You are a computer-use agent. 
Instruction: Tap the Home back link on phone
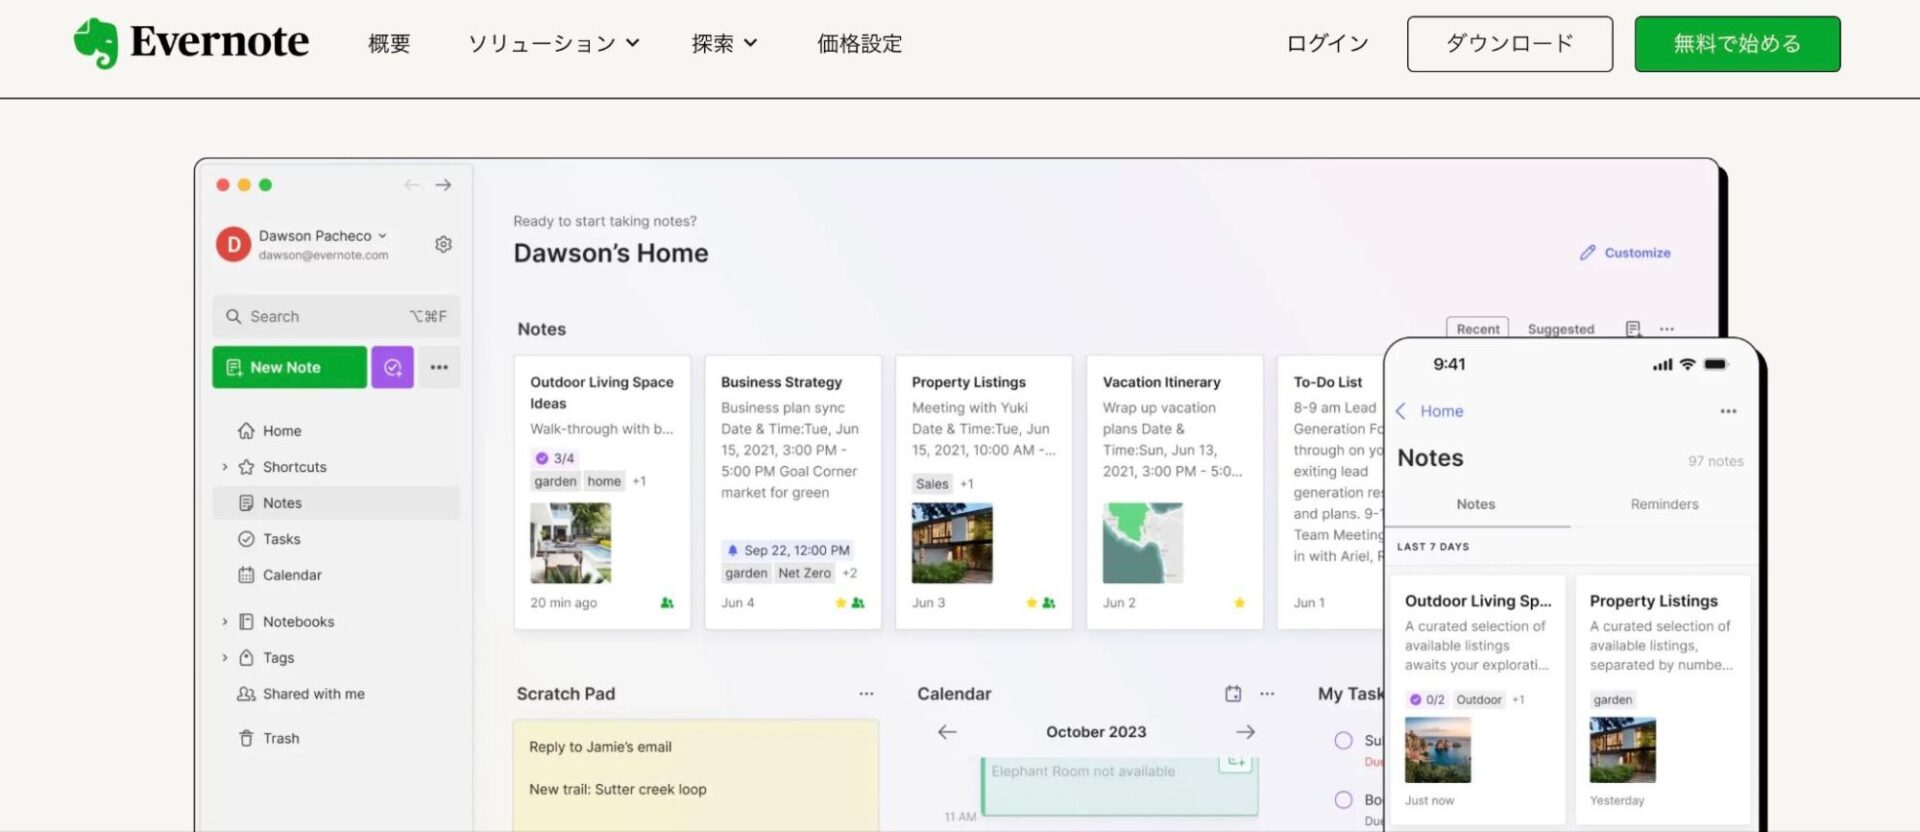coord(1429,411)
